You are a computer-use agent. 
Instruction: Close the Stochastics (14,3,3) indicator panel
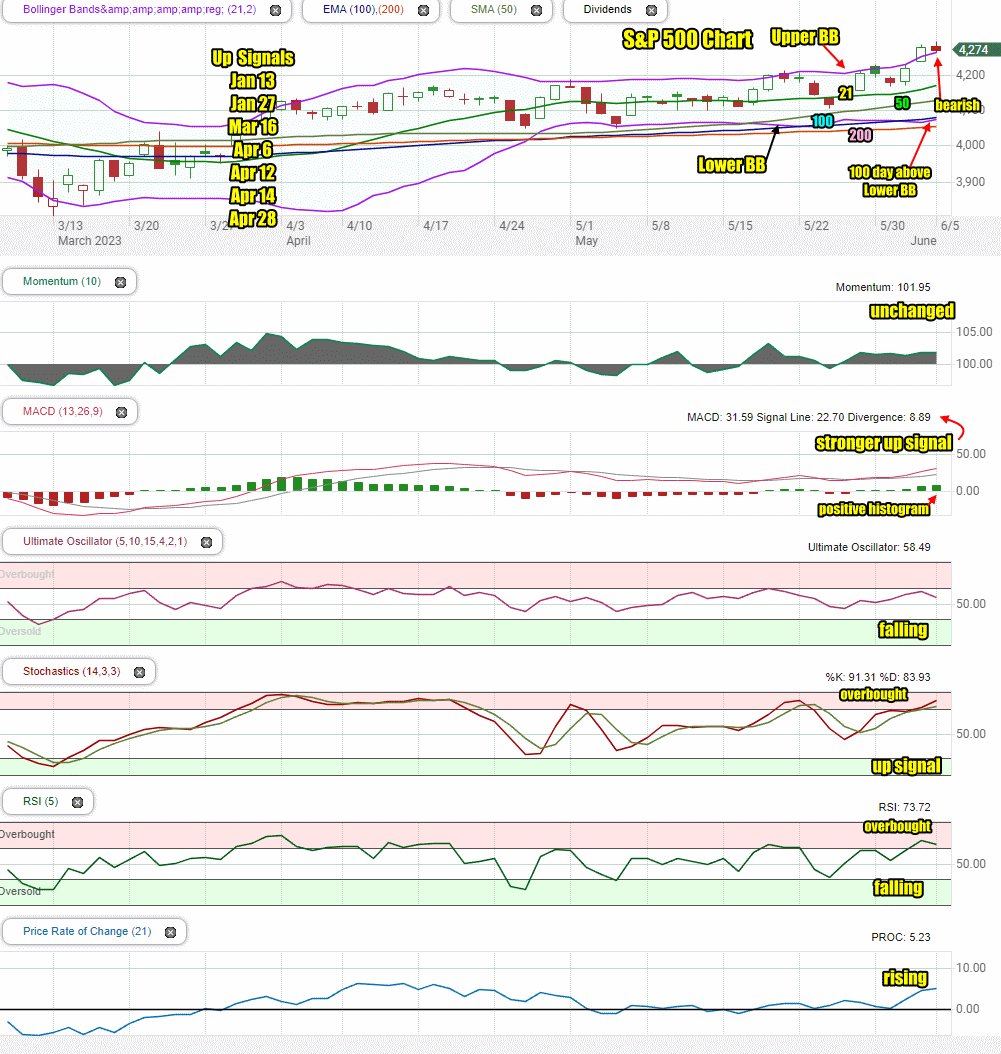[x=139, y=672]
